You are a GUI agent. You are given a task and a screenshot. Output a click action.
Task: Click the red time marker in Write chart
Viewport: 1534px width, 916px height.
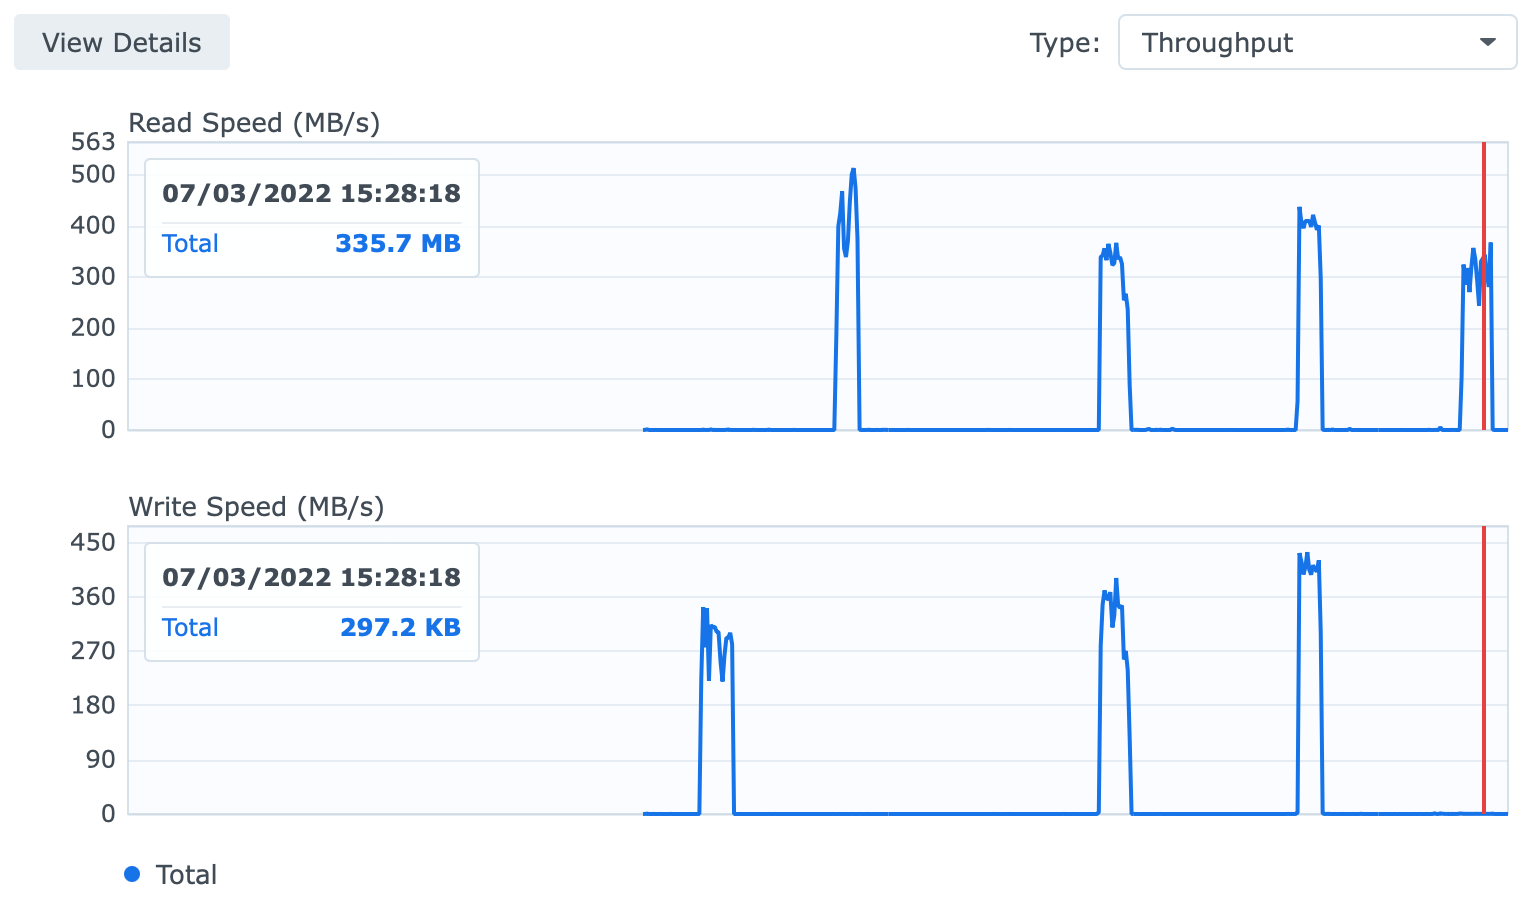[1484, 670]
